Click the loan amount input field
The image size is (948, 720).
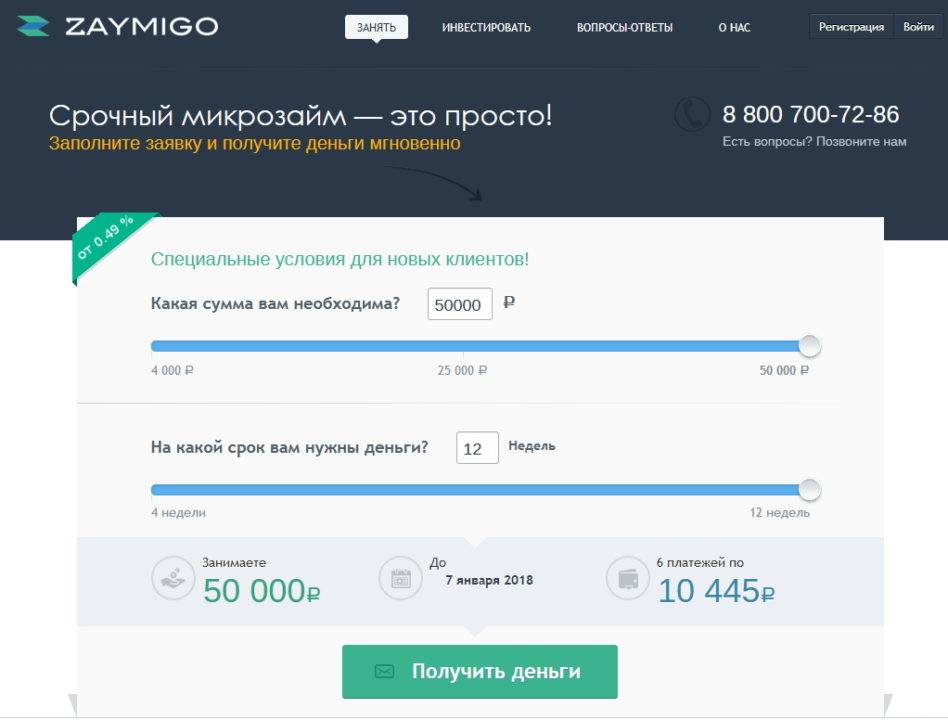(460, 305)
